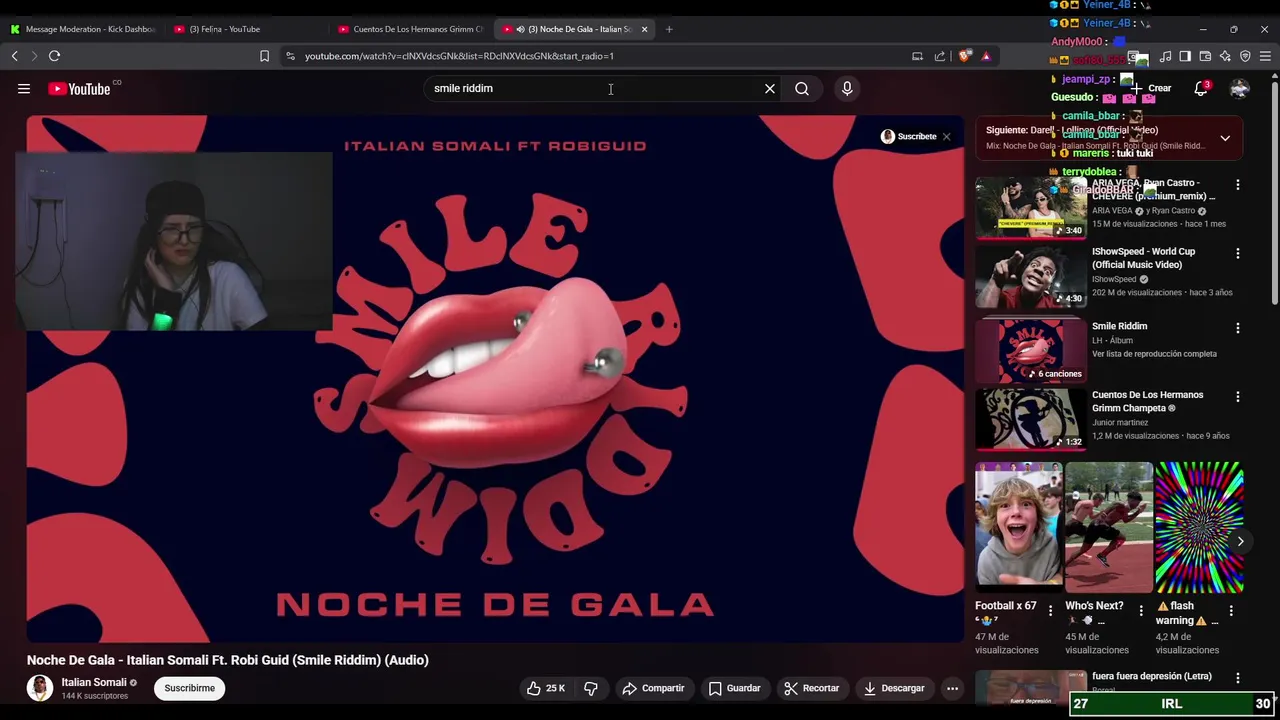Reload the current page

[55, 56]
